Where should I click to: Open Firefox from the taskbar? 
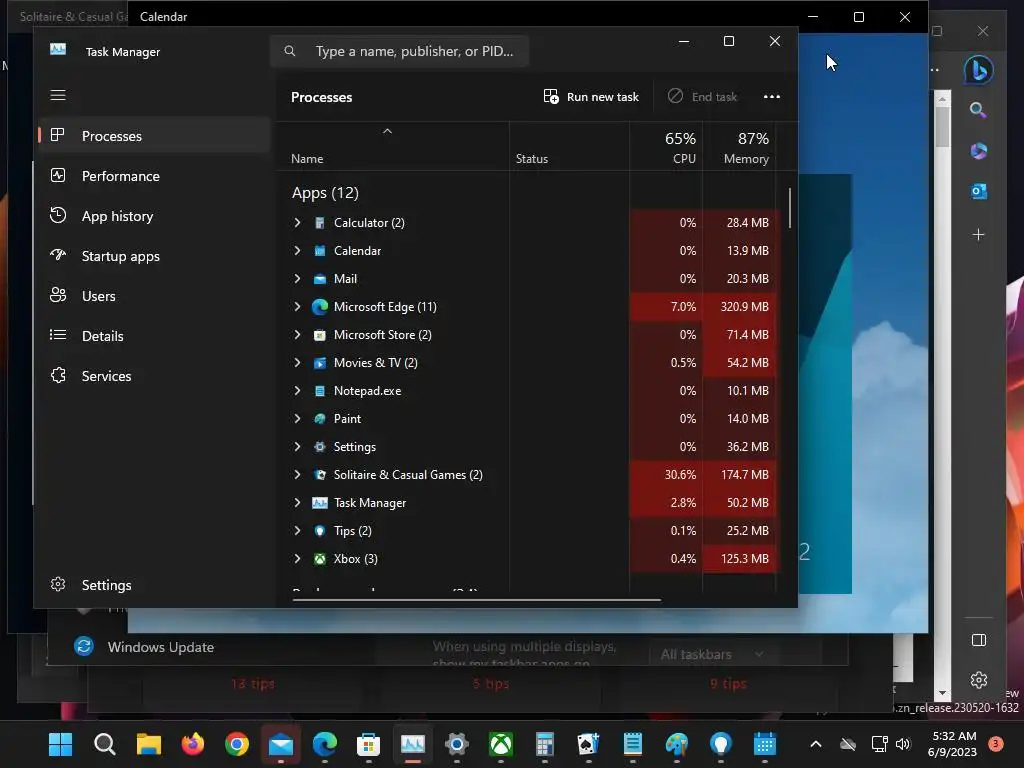click(x=193, y=744)
